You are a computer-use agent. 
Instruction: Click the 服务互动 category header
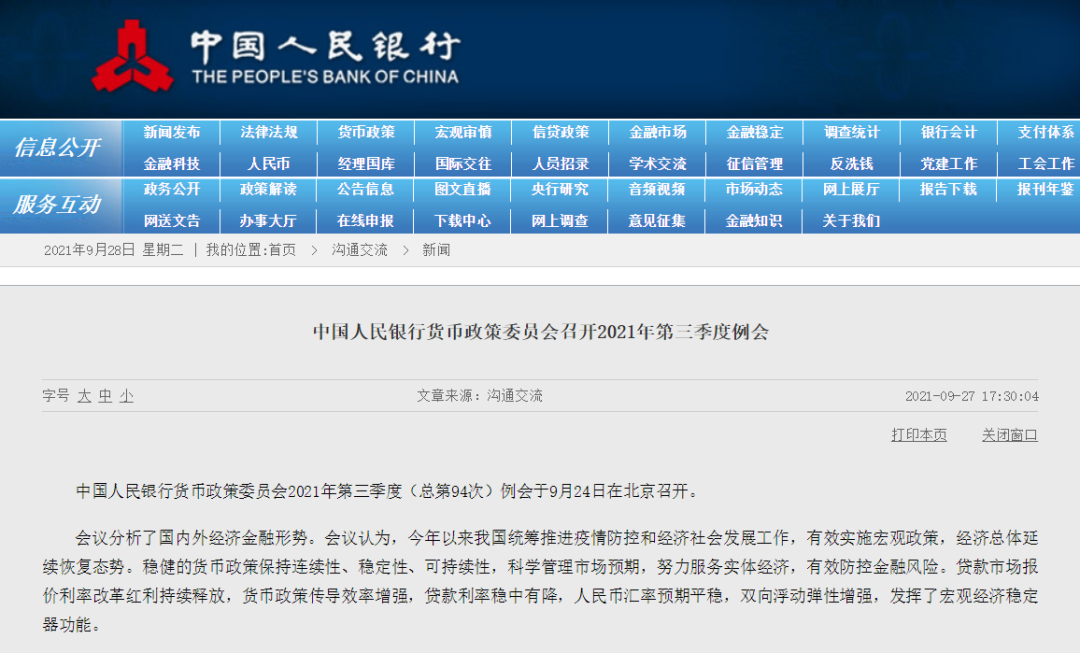click(57, 204)
